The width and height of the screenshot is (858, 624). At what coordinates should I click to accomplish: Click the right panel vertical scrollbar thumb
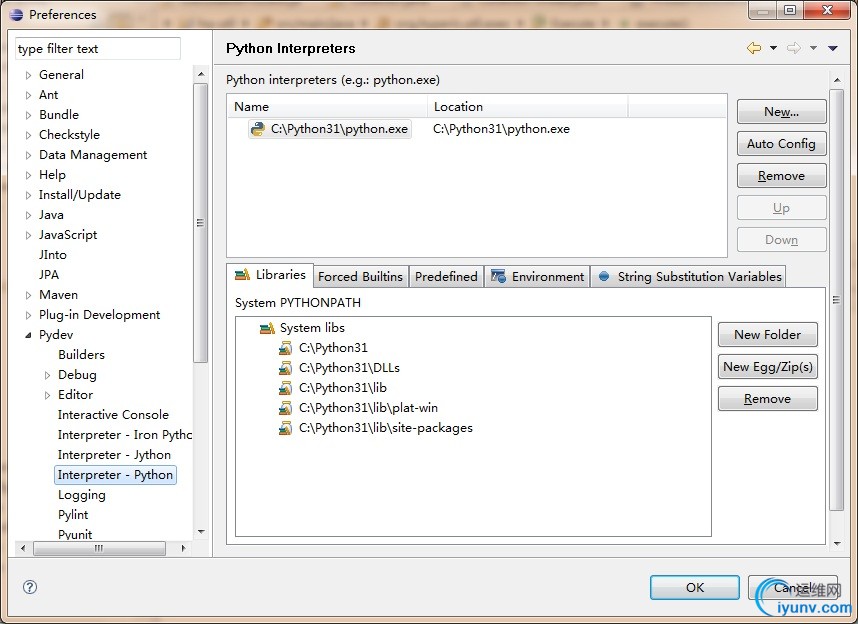[x=836, y=299]
